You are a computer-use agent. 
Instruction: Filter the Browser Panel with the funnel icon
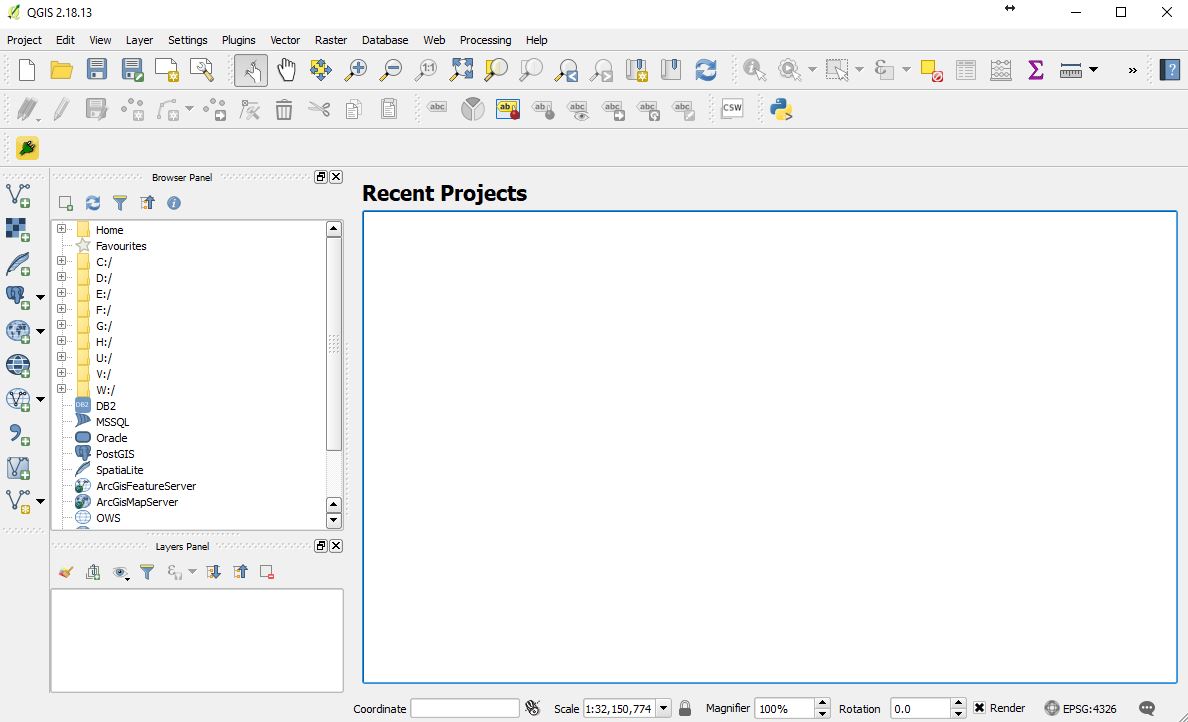pos(120,203)
